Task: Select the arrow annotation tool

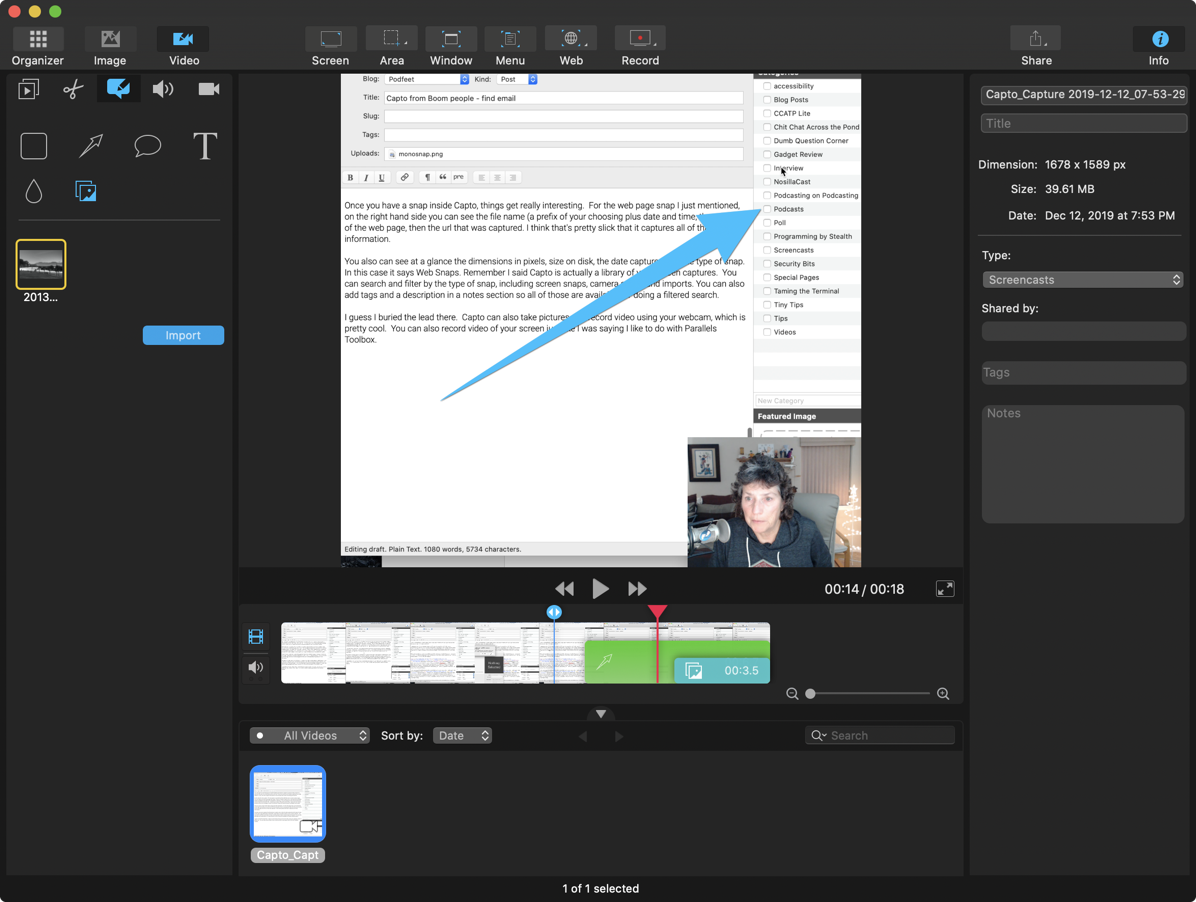Action: [91, 146]
